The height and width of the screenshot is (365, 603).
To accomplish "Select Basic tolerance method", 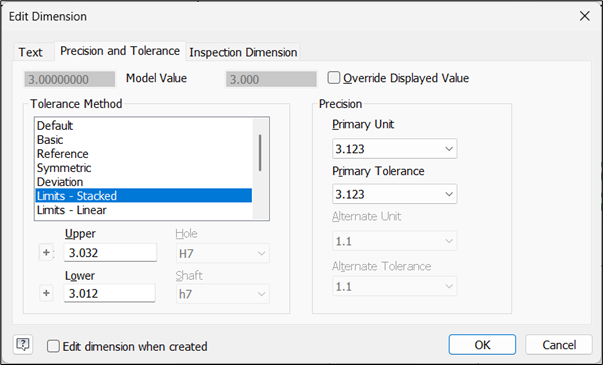I will coord(144,140).
